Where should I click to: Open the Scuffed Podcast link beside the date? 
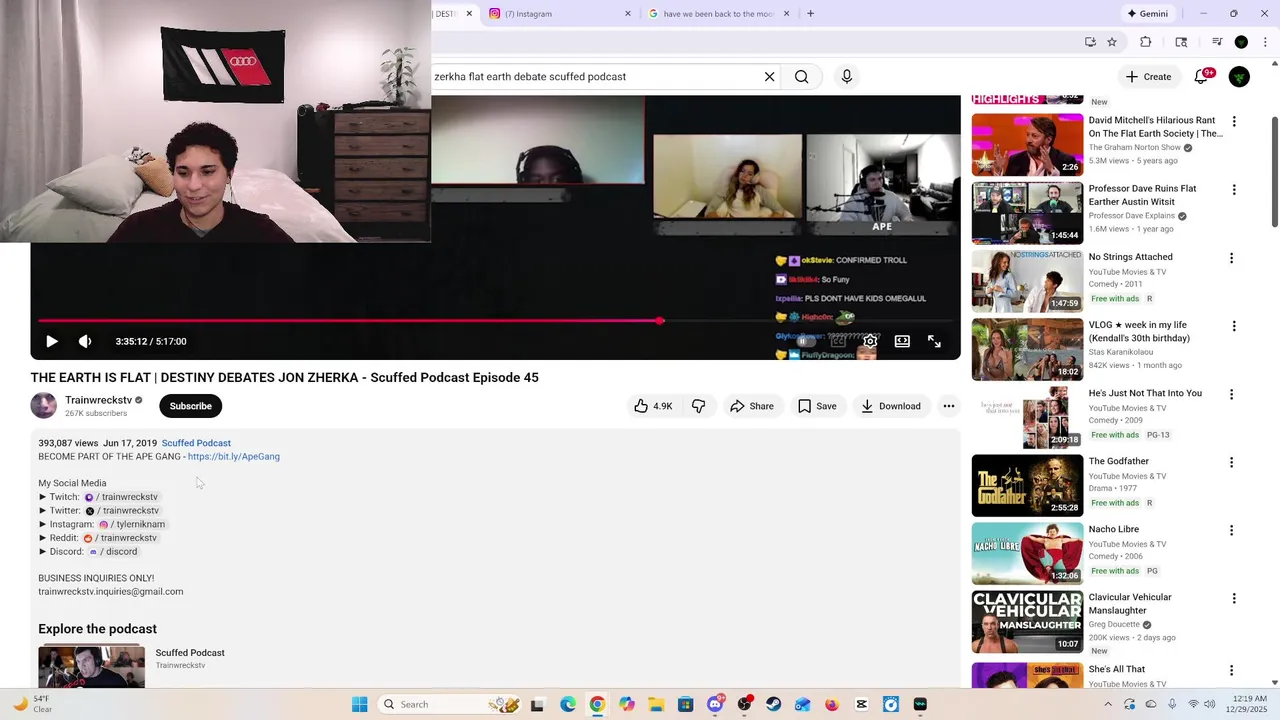[x=196, y=443]
